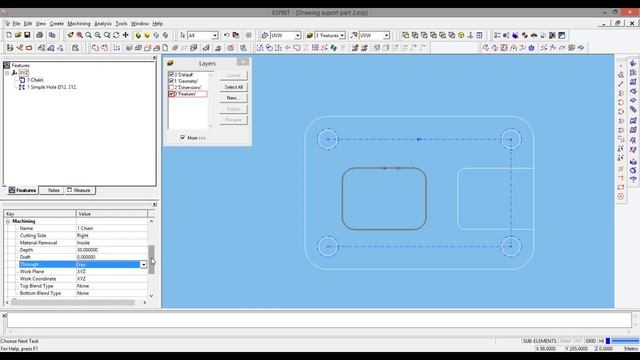Click the blank page icon in second toolbar
The width and height of the screenshot is (640, 360).
165,48
